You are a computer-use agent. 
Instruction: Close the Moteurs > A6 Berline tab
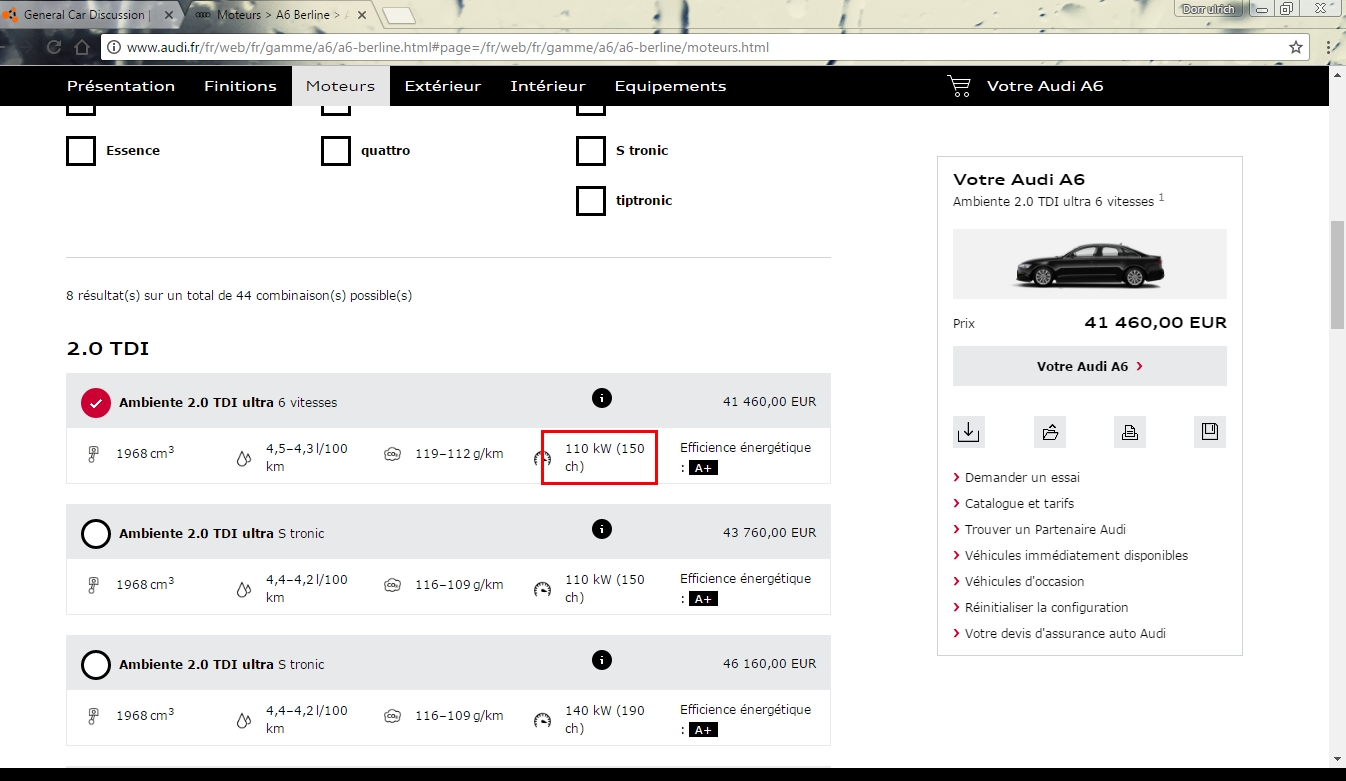pyautogui.click(x=360, y=15)
